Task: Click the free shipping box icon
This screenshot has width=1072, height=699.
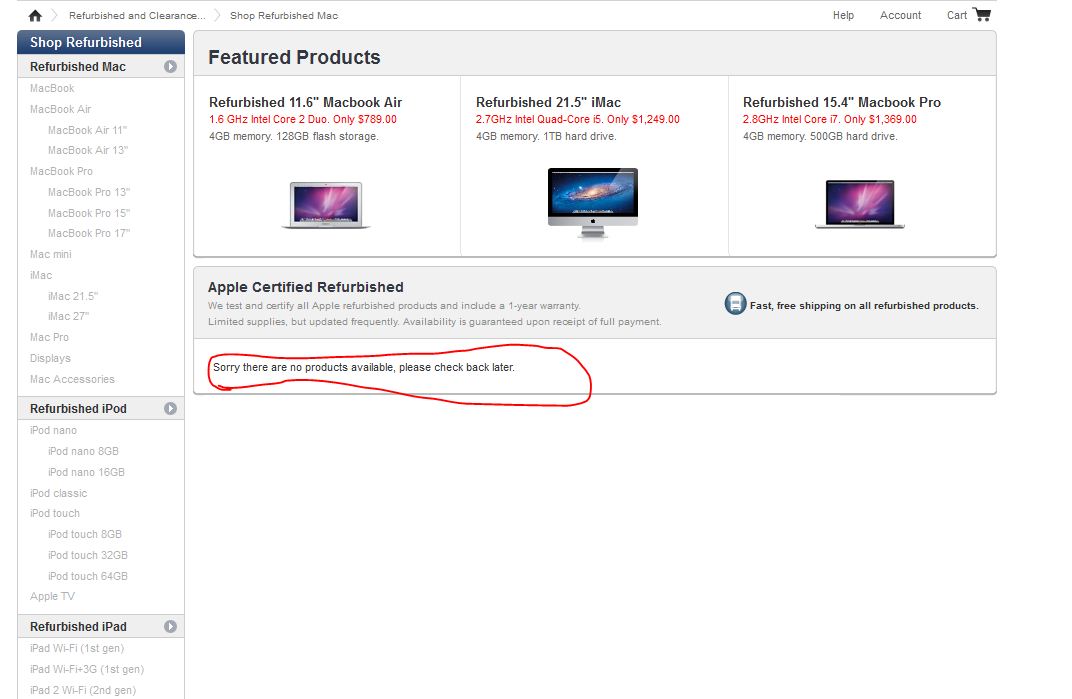Action: (735, 303)
